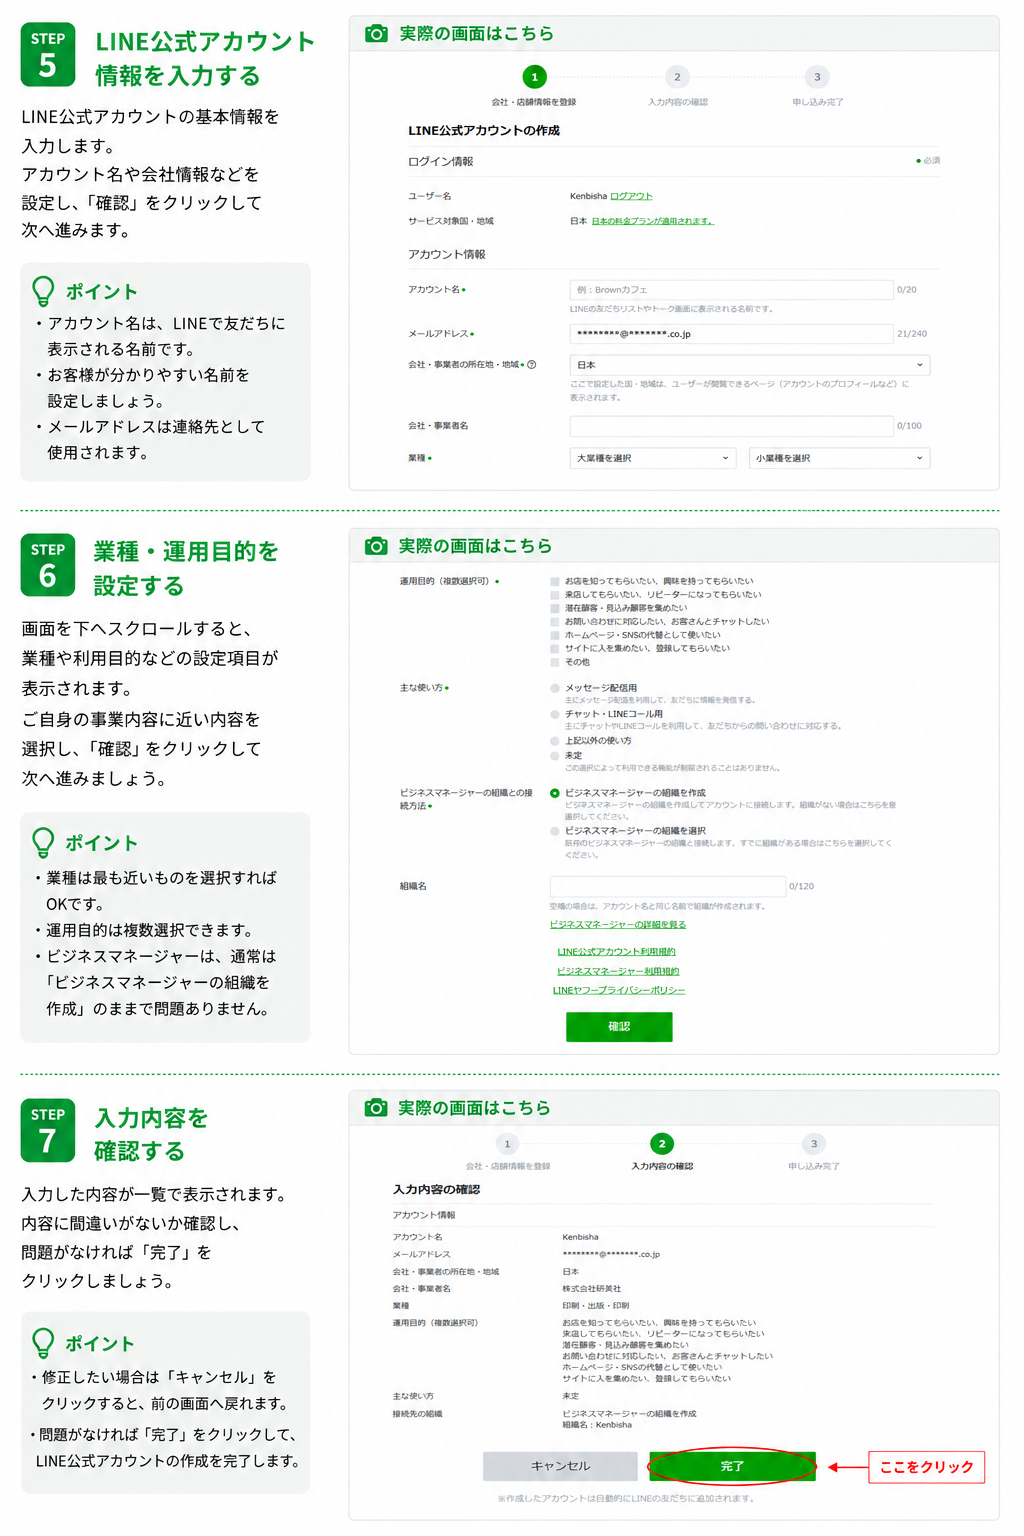Screen dimensions: 1024x1536
Task: Select the green active step 1 circle
Action: (x=535, y=77)
